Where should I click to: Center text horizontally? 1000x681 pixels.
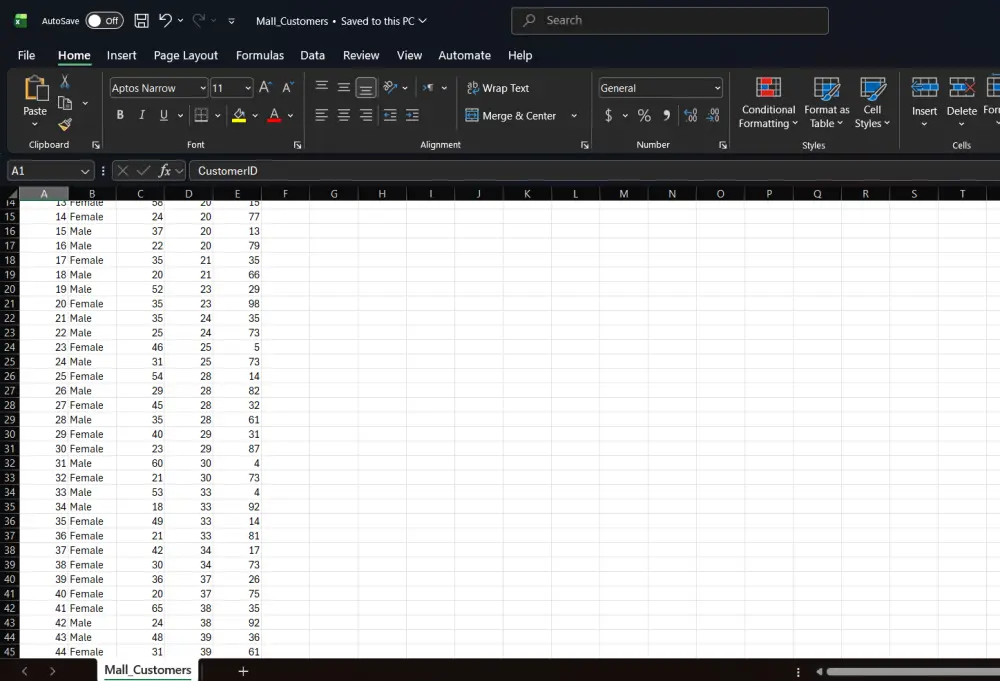point(344,115)
